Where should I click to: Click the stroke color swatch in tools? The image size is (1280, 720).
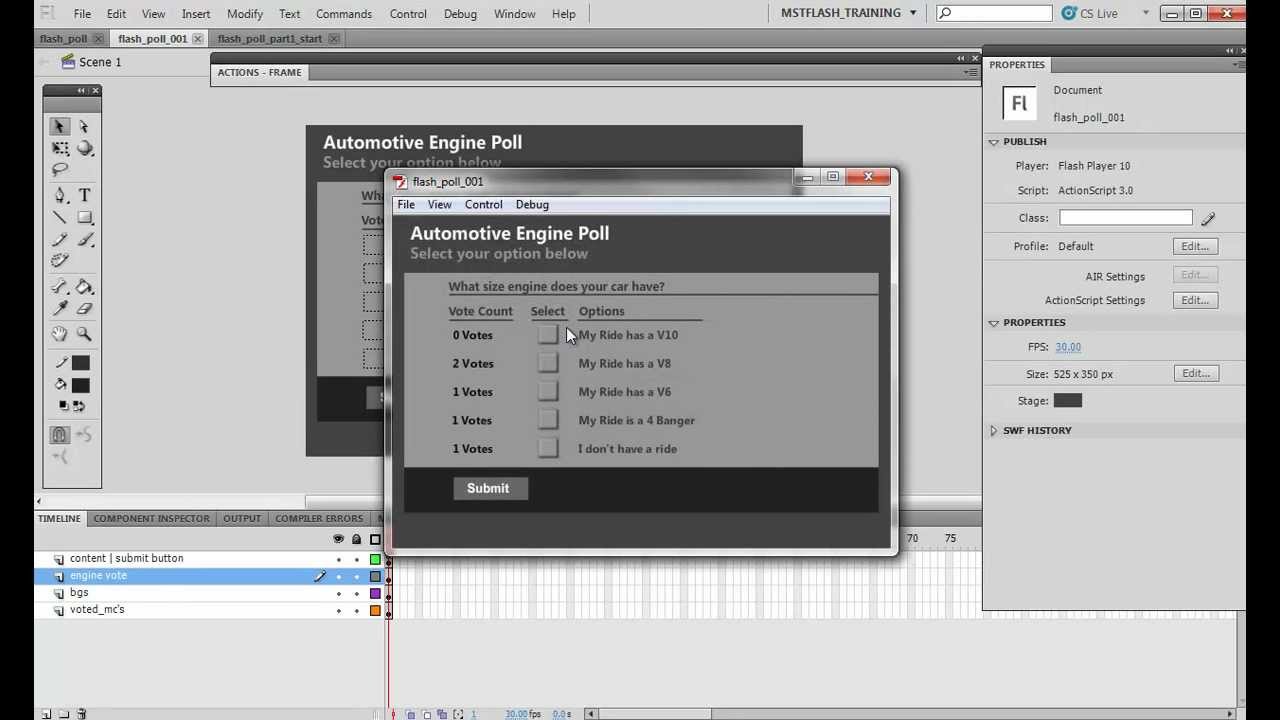point(81,363)
